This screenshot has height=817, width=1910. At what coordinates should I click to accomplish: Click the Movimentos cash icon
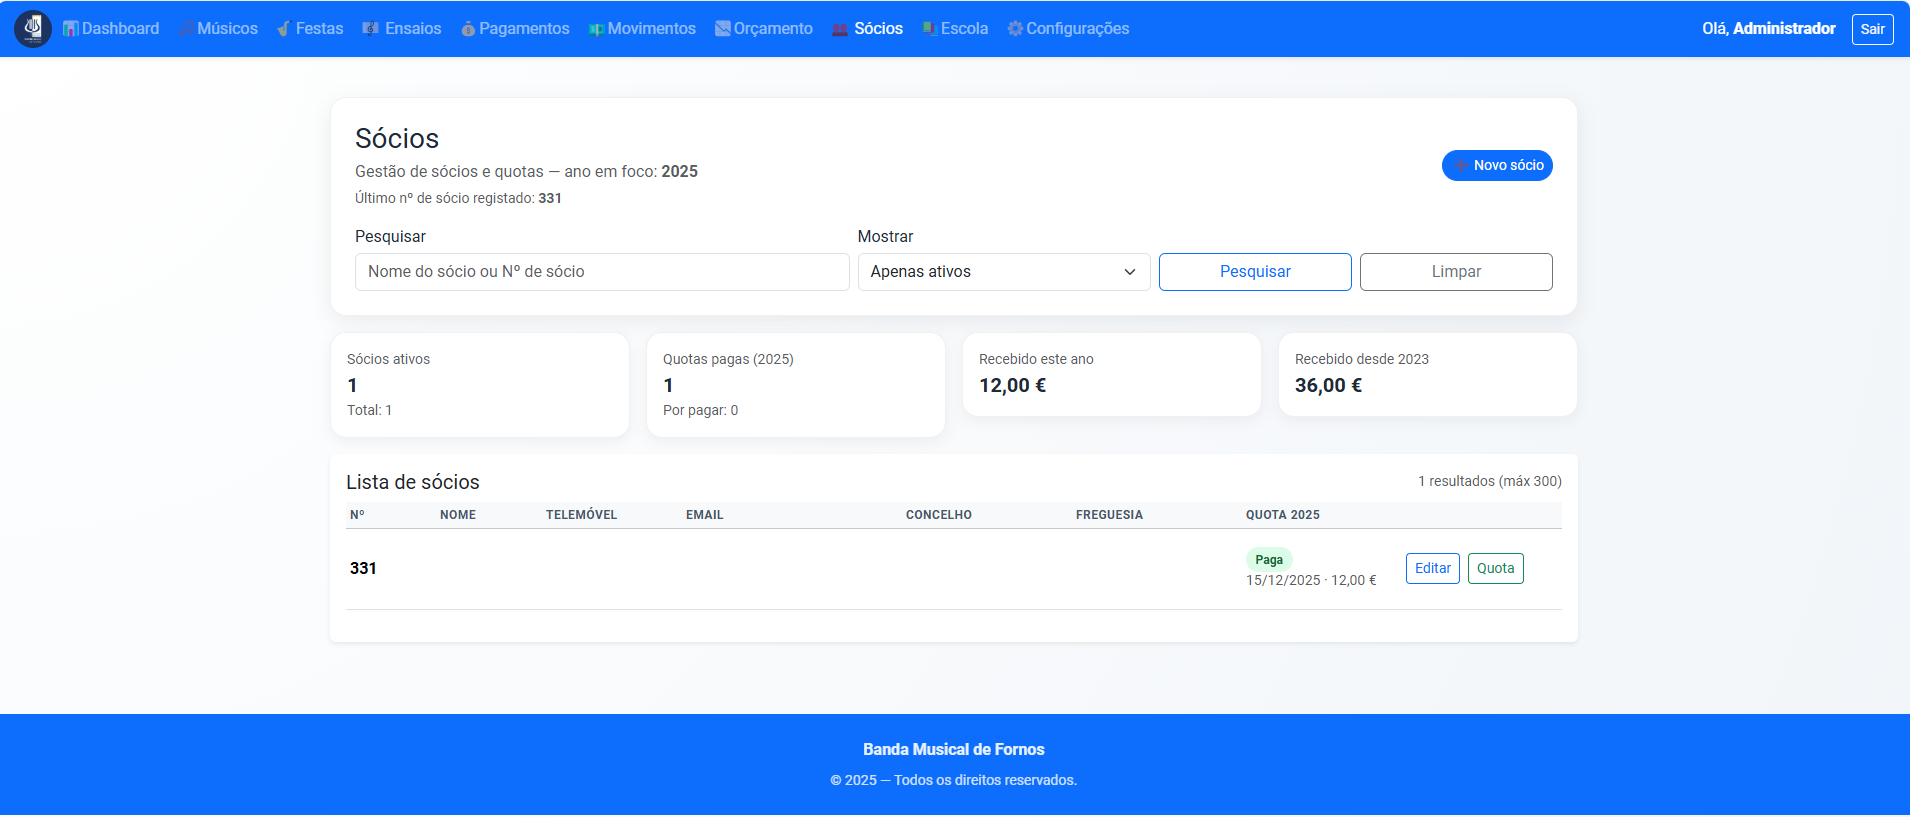[x=596, y=29]
